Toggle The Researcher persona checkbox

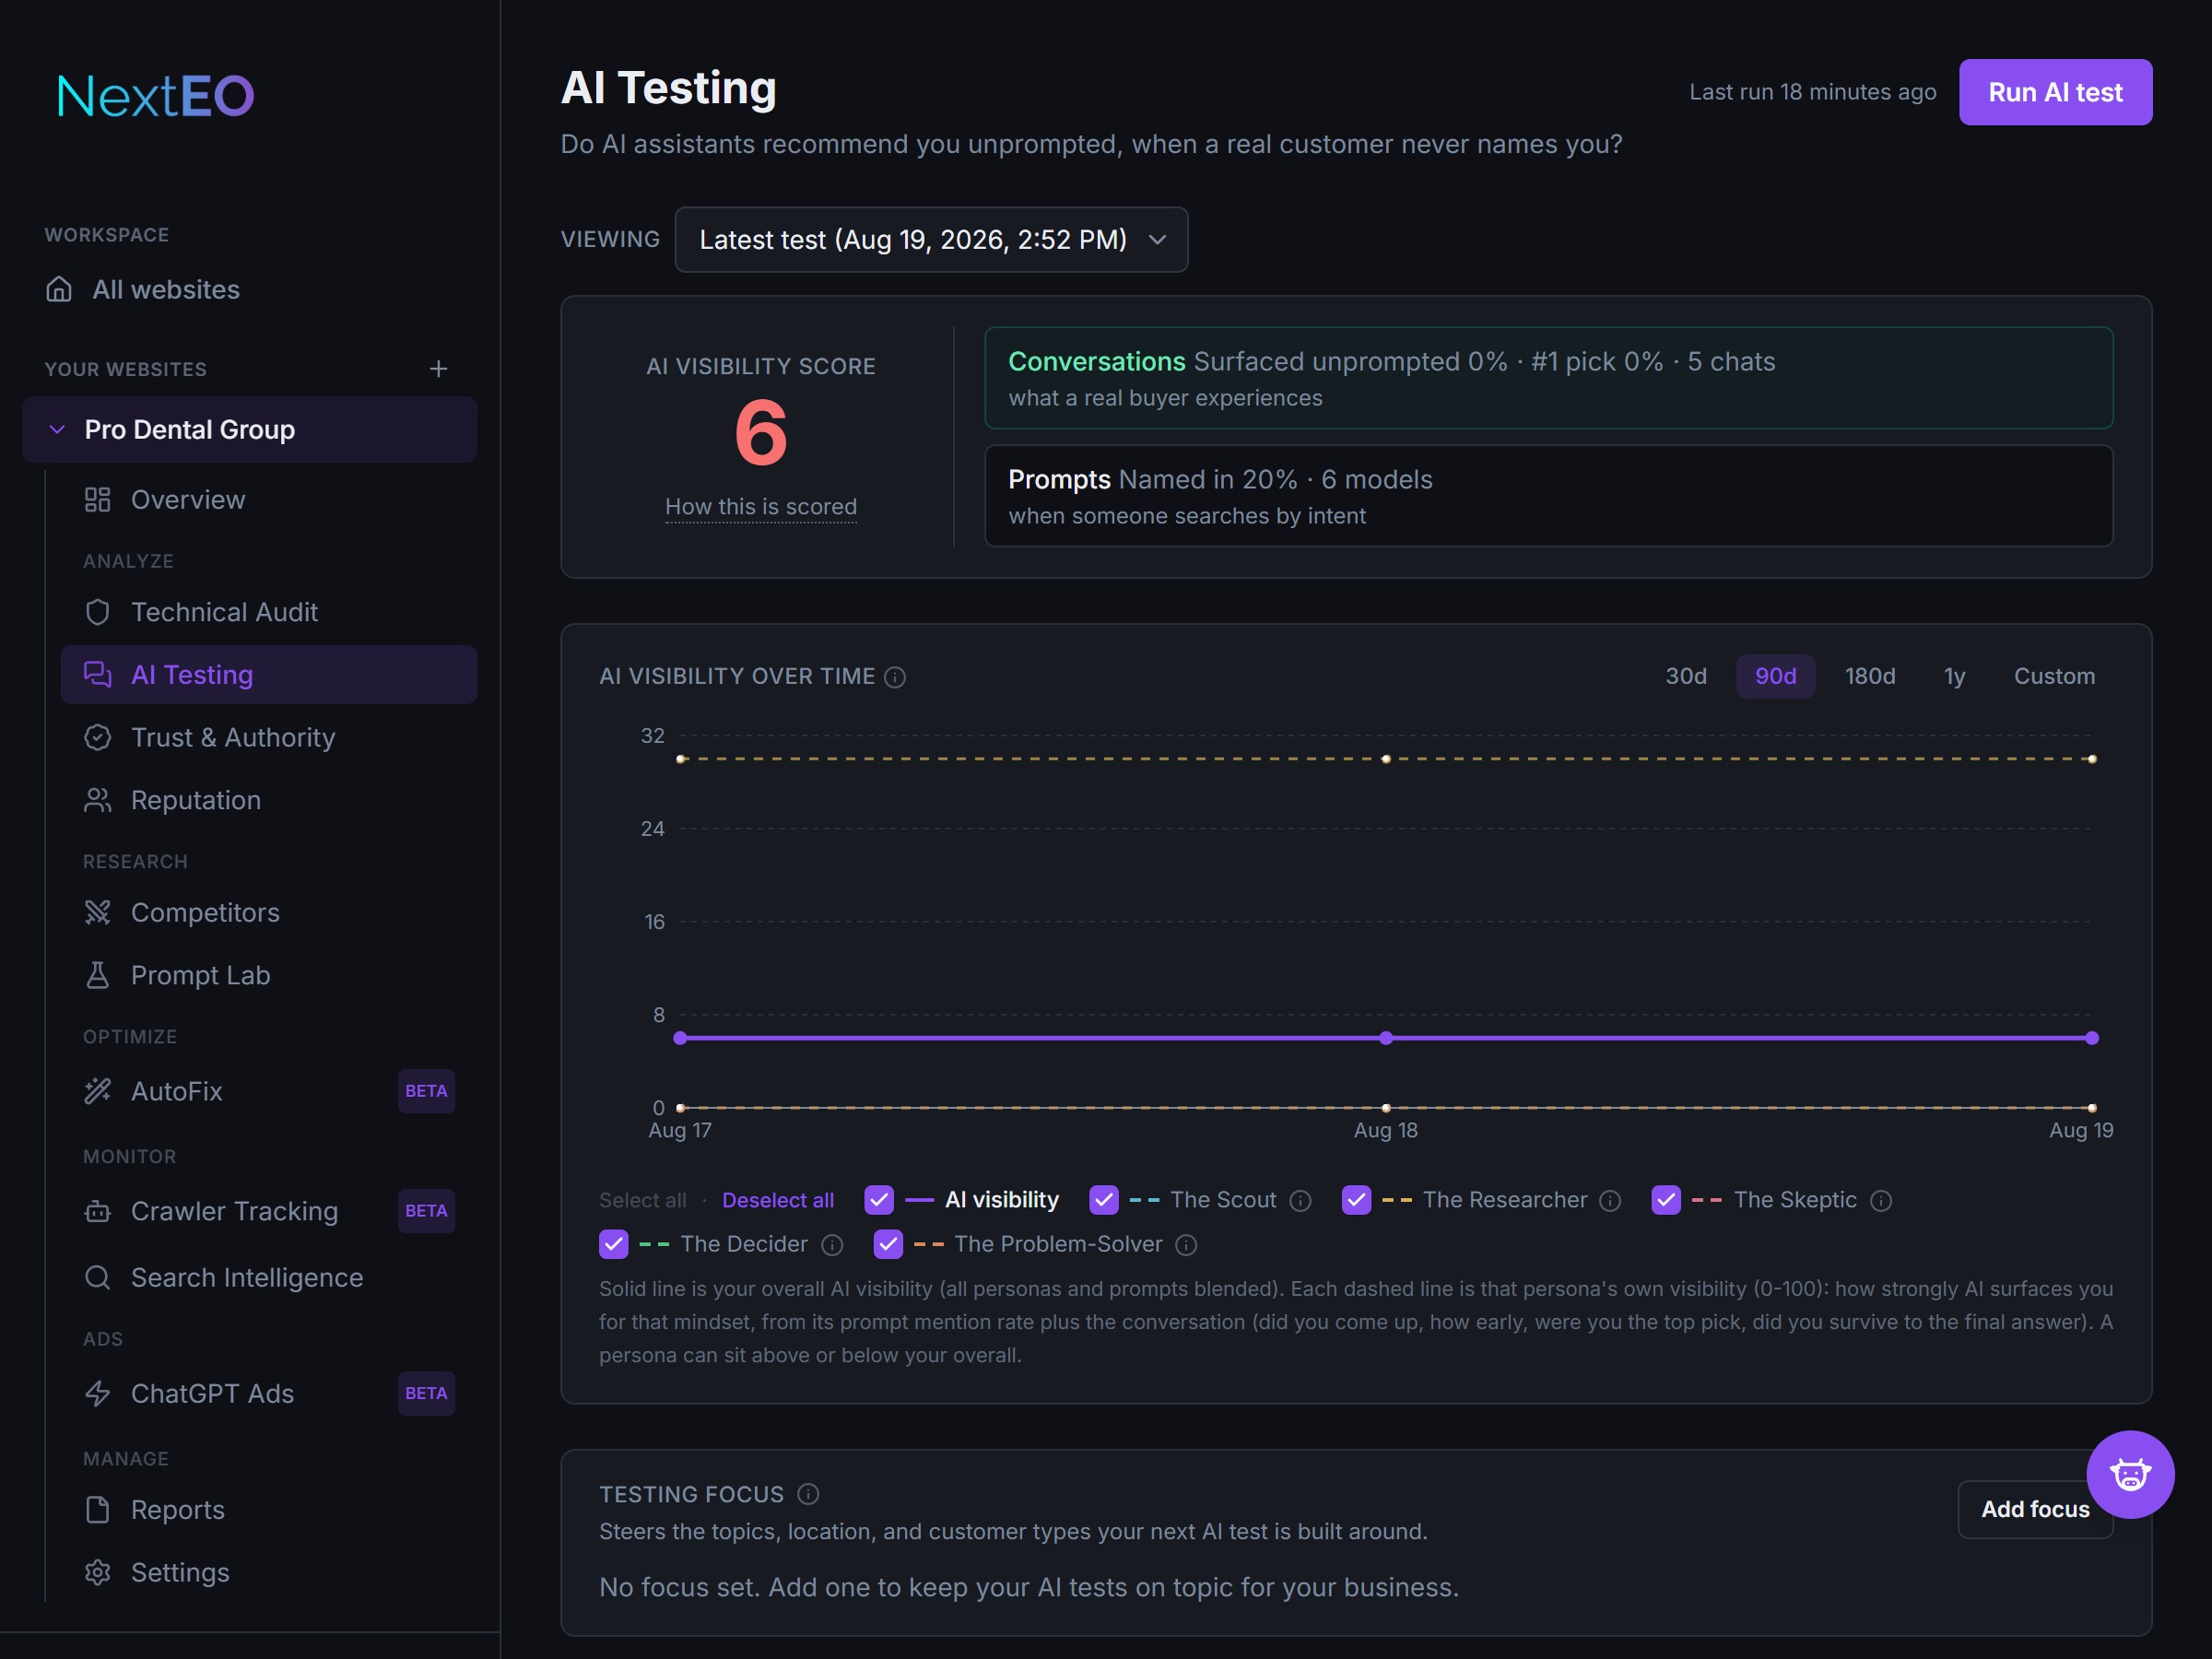pyautogui.click(x=1356, y=1199)
